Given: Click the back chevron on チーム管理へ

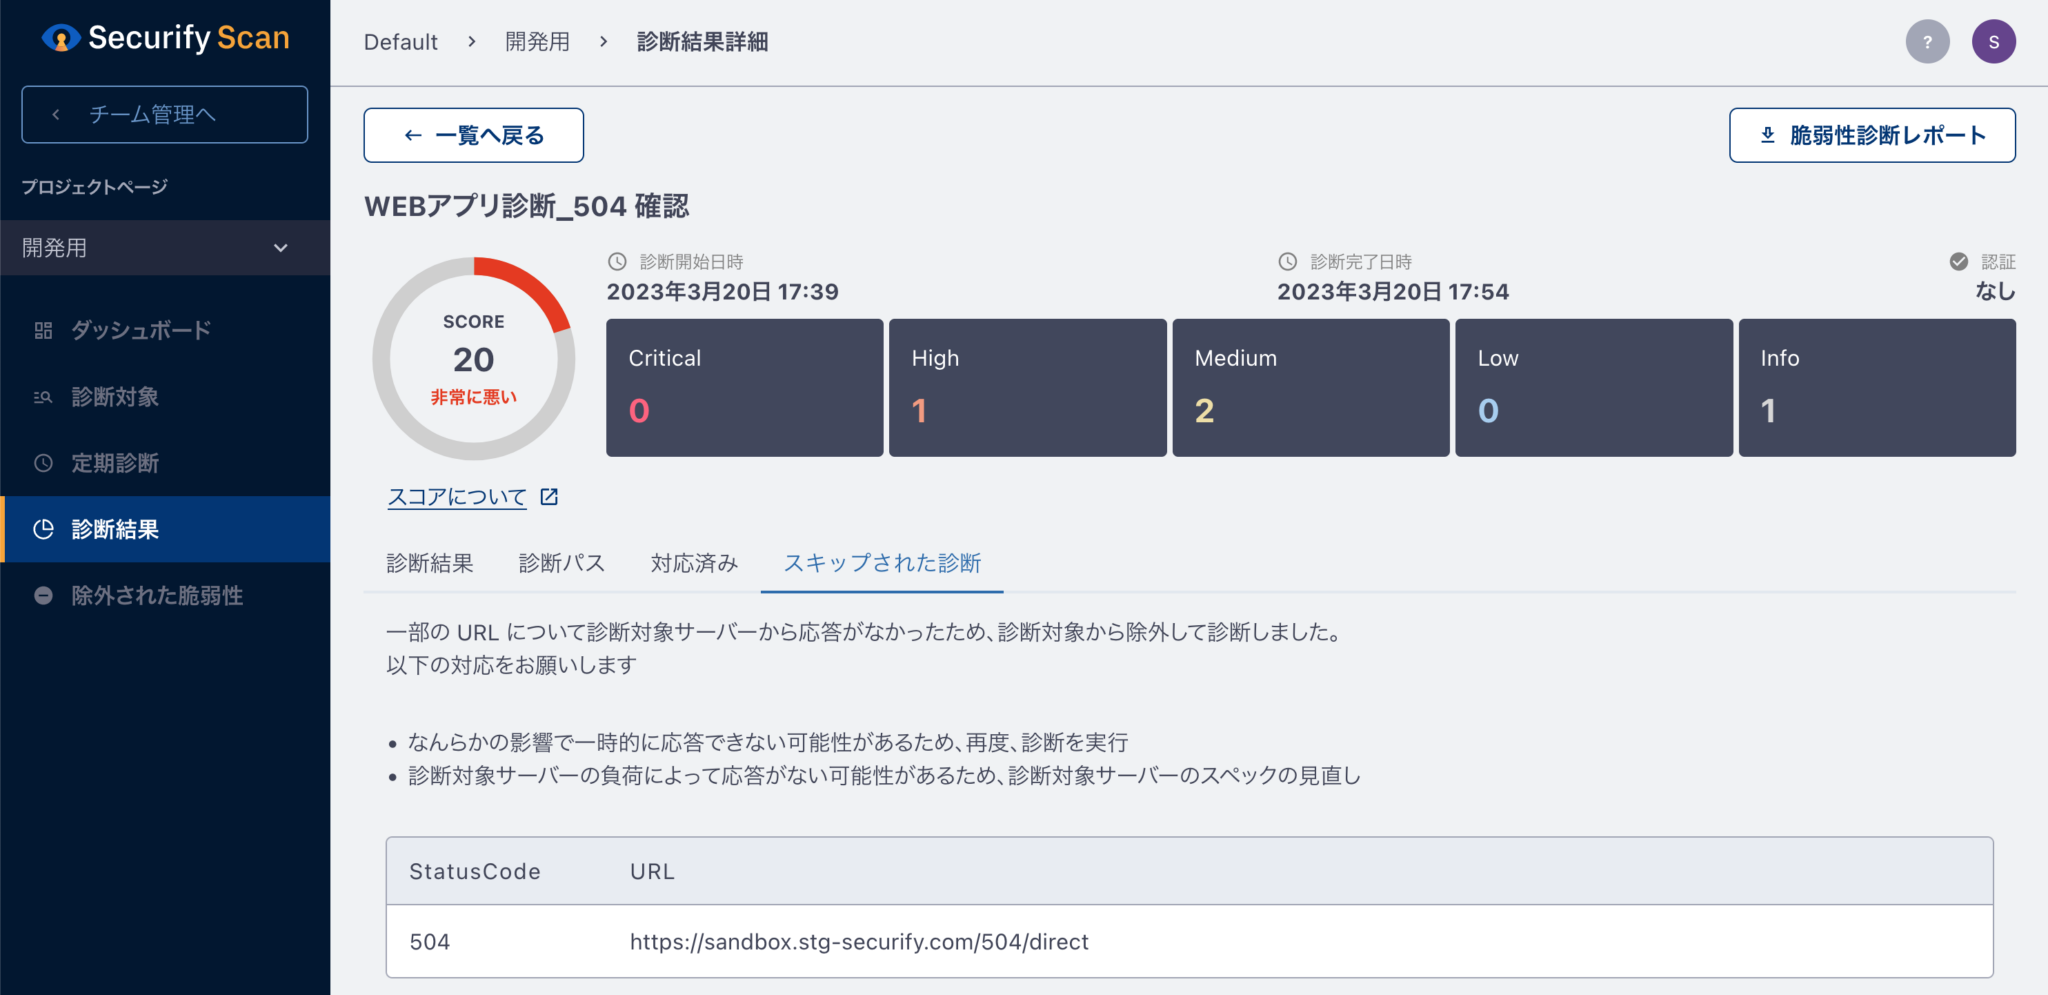Looking at the screenshot, I should pos(57,114).
